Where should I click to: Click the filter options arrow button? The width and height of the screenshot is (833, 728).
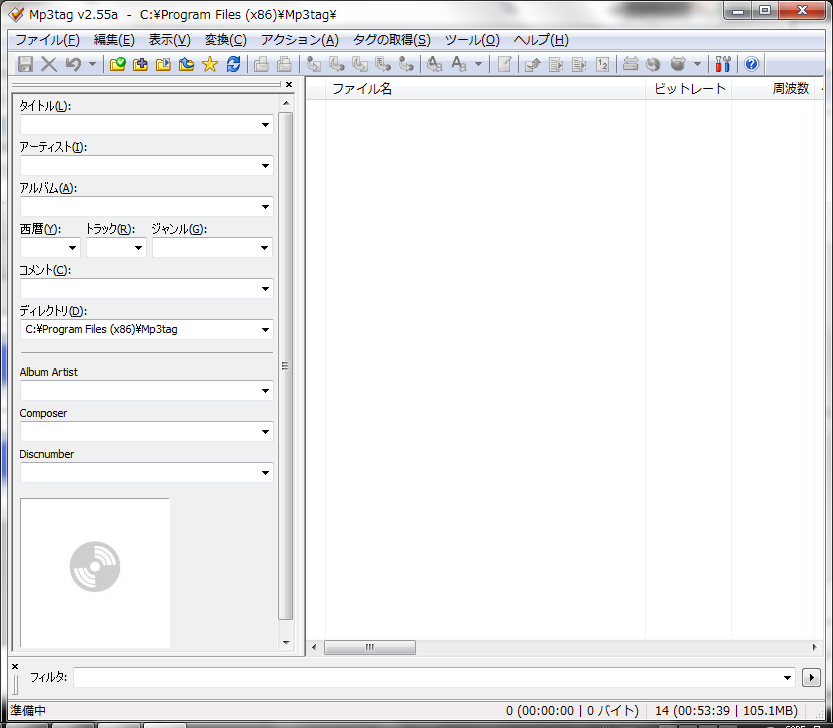(x=811, y=678)
